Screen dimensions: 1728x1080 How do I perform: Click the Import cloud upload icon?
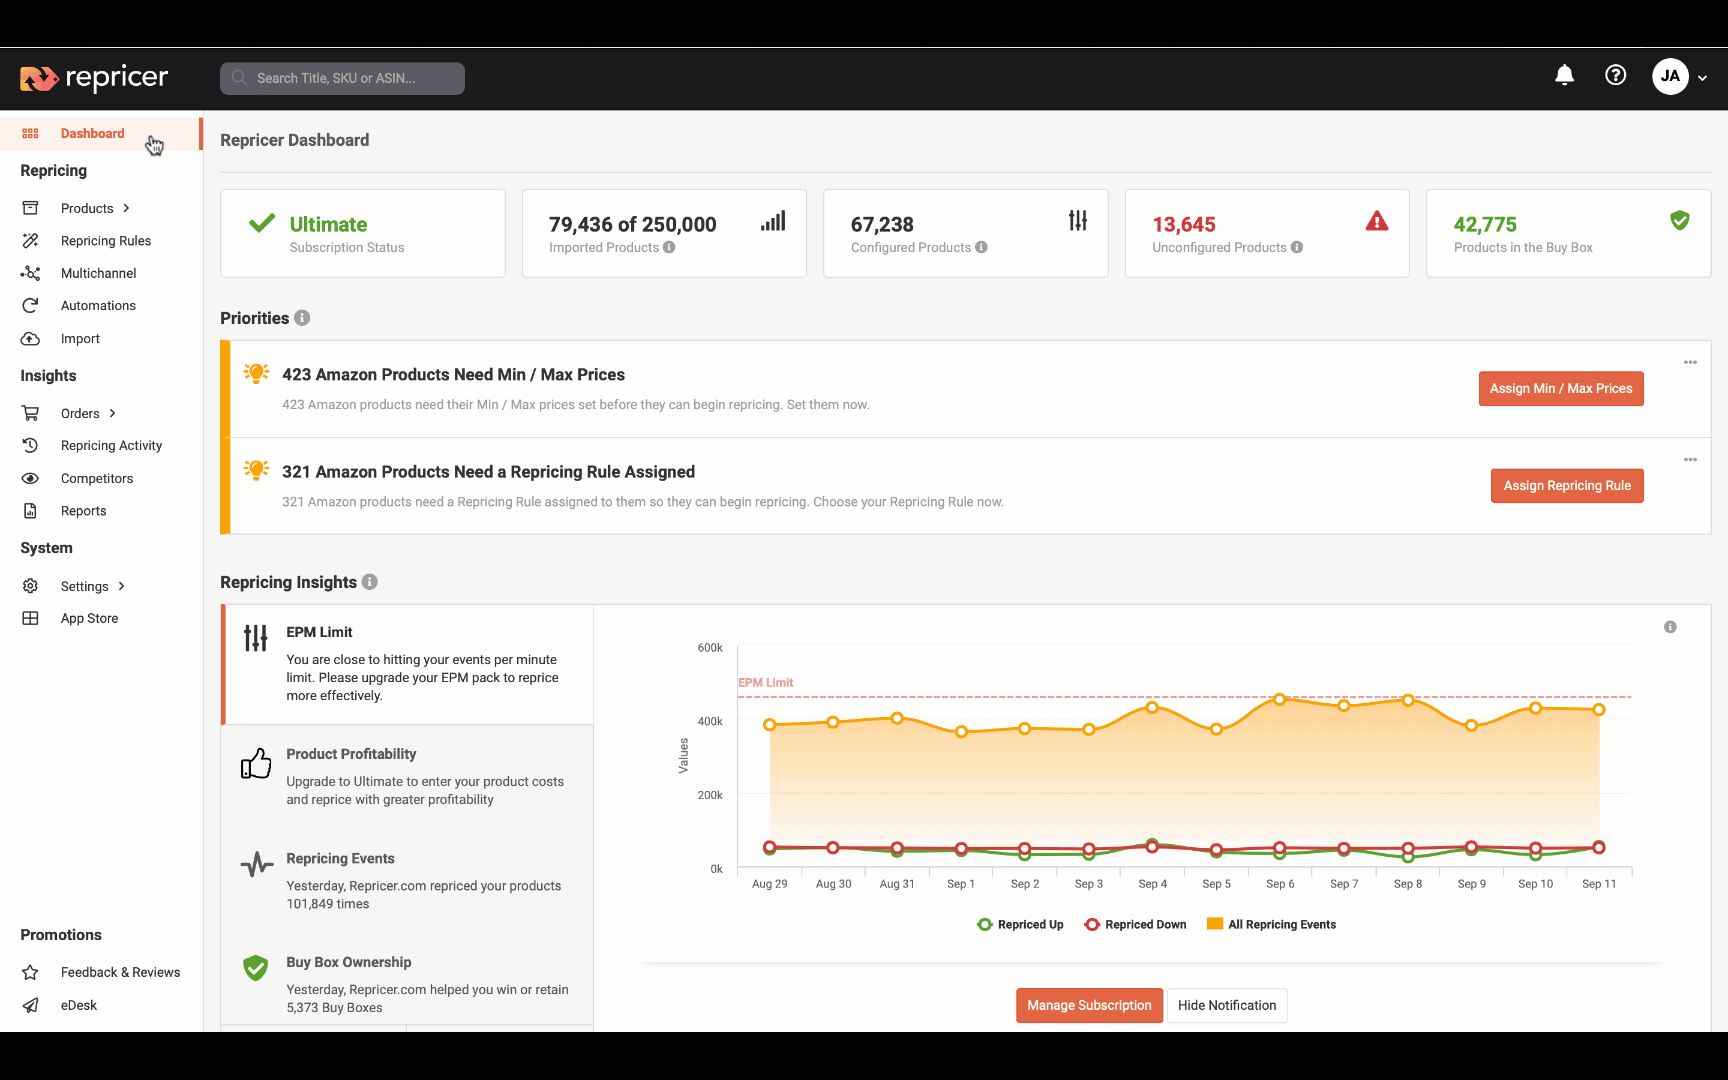30,339
